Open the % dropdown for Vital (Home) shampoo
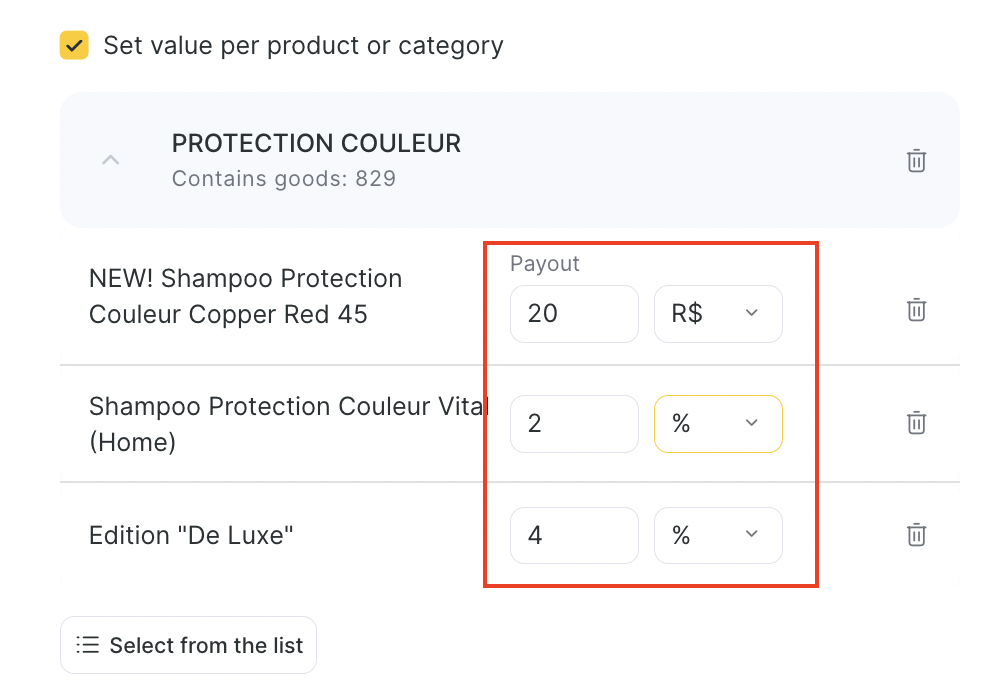1004x688 pixels. [718, 424]
